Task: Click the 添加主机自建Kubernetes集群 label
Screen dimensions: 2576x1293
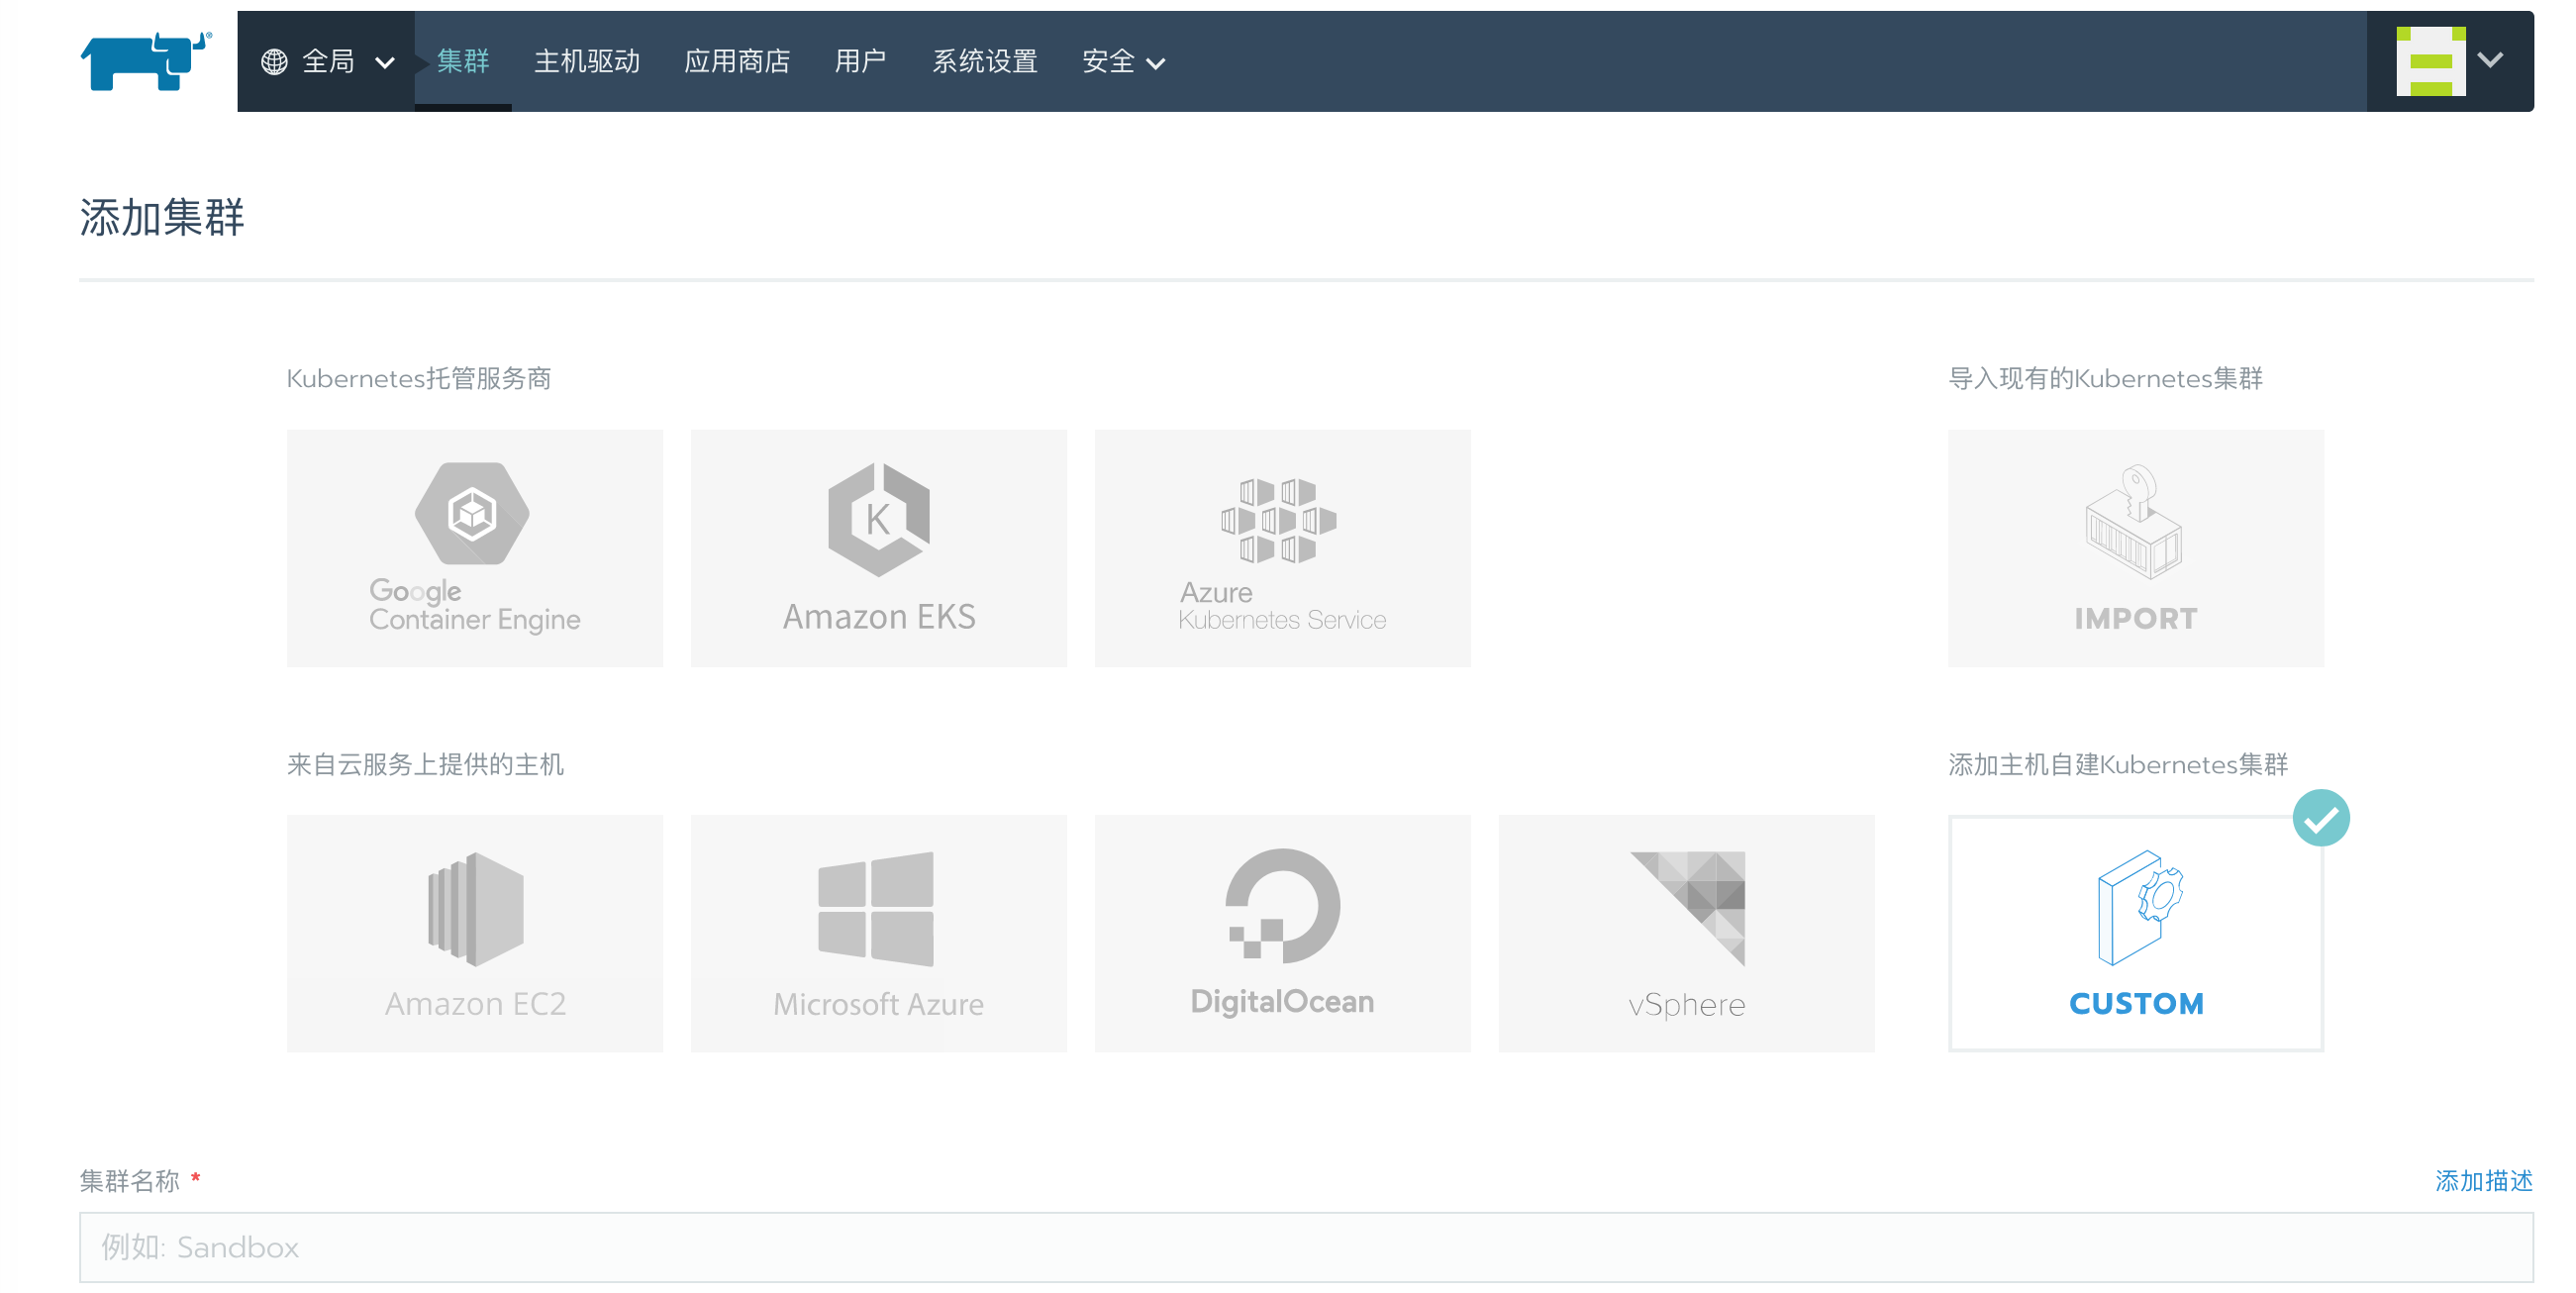Action: click(2118, 764)
